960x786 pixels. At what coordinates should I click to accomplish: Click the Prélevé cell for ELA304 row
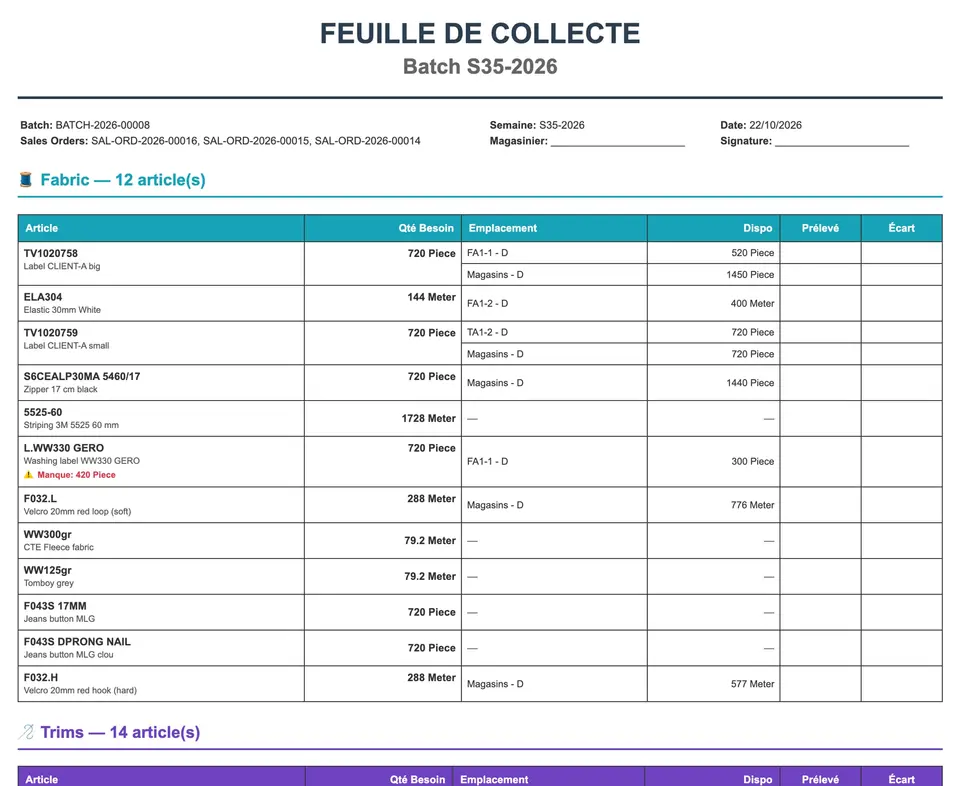click(820, 304)
